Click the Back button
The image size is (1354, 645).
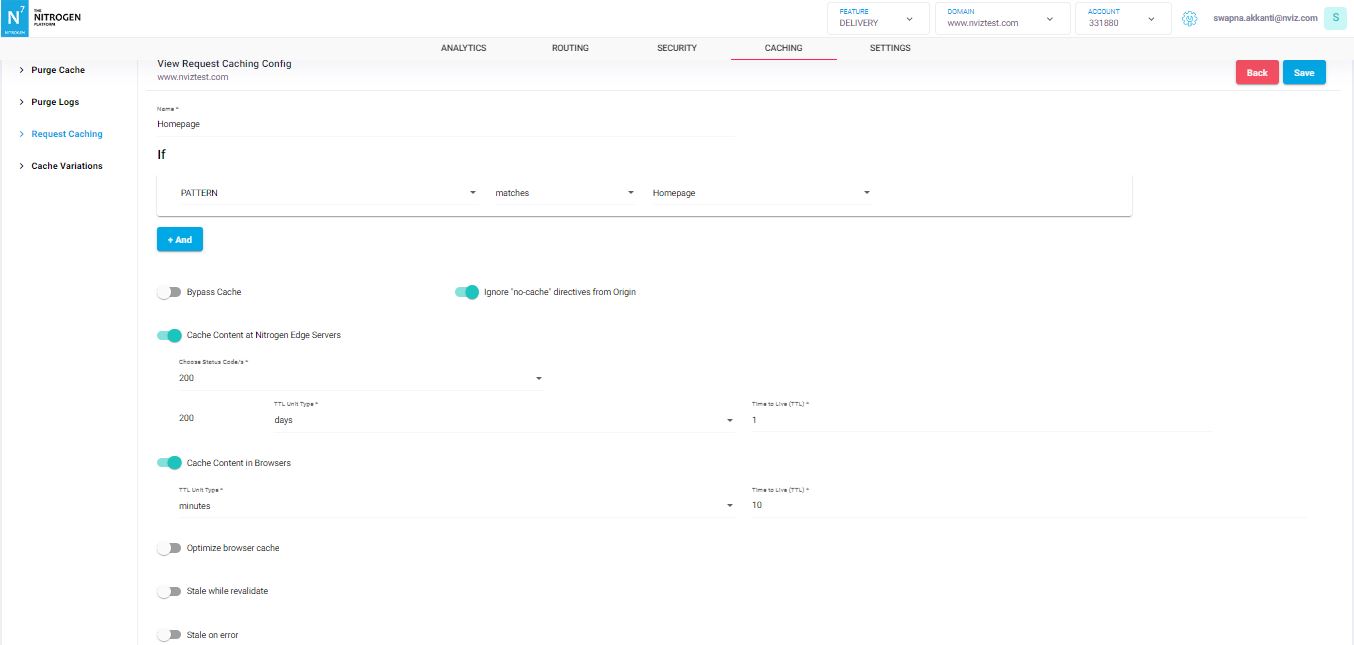pos(1257,72)
